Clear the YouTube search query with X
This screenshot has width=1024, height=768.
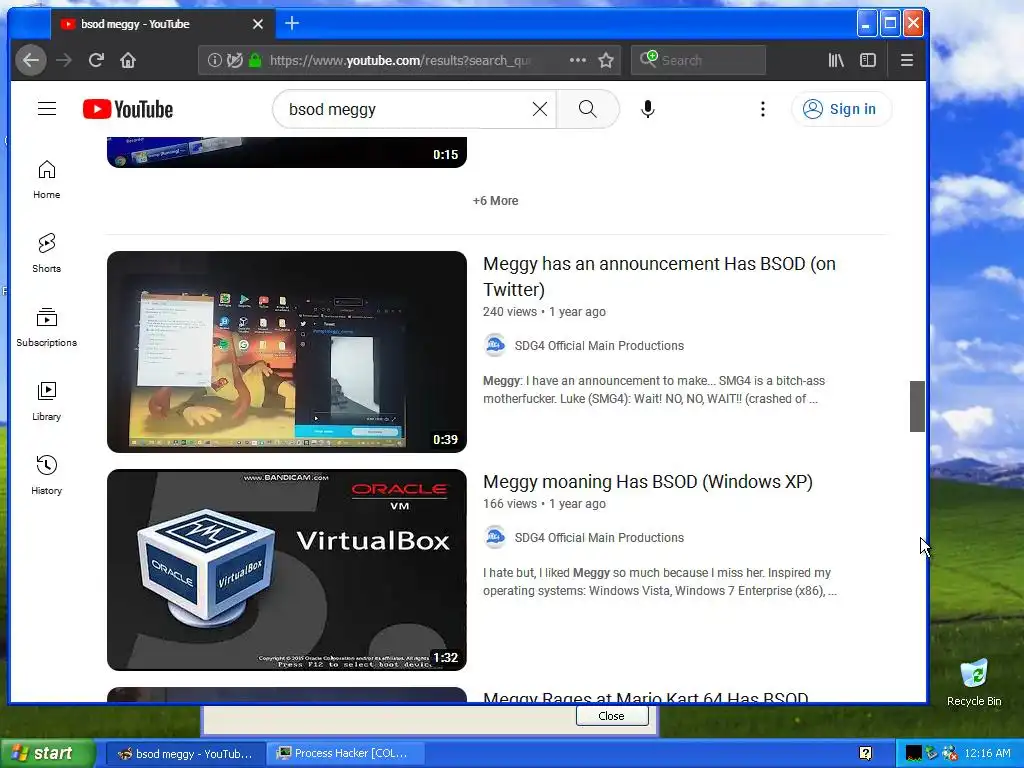pos(540,109)
